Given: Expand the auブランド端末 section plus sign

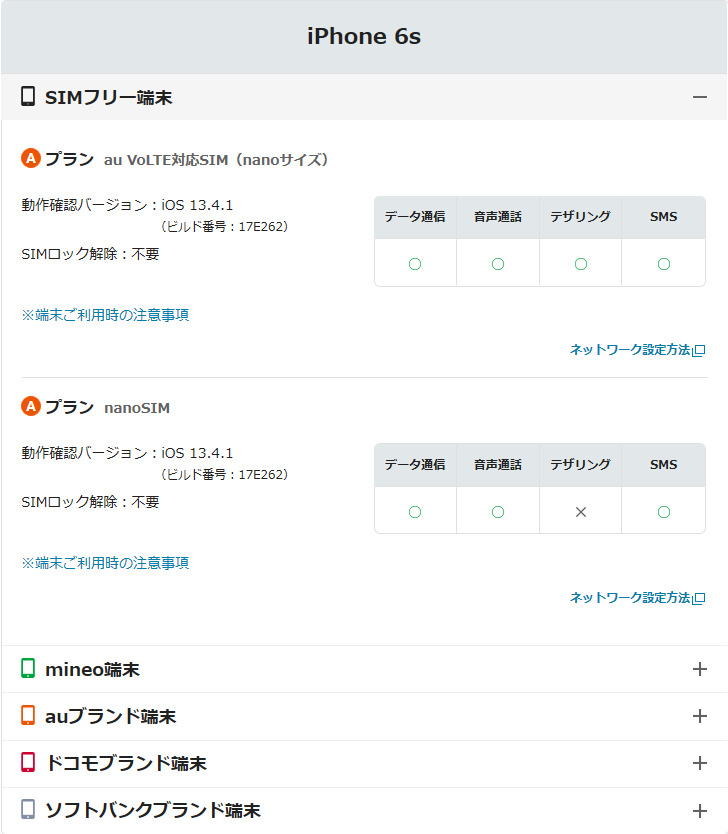Looking at the screenshot, I should [699, 716].
